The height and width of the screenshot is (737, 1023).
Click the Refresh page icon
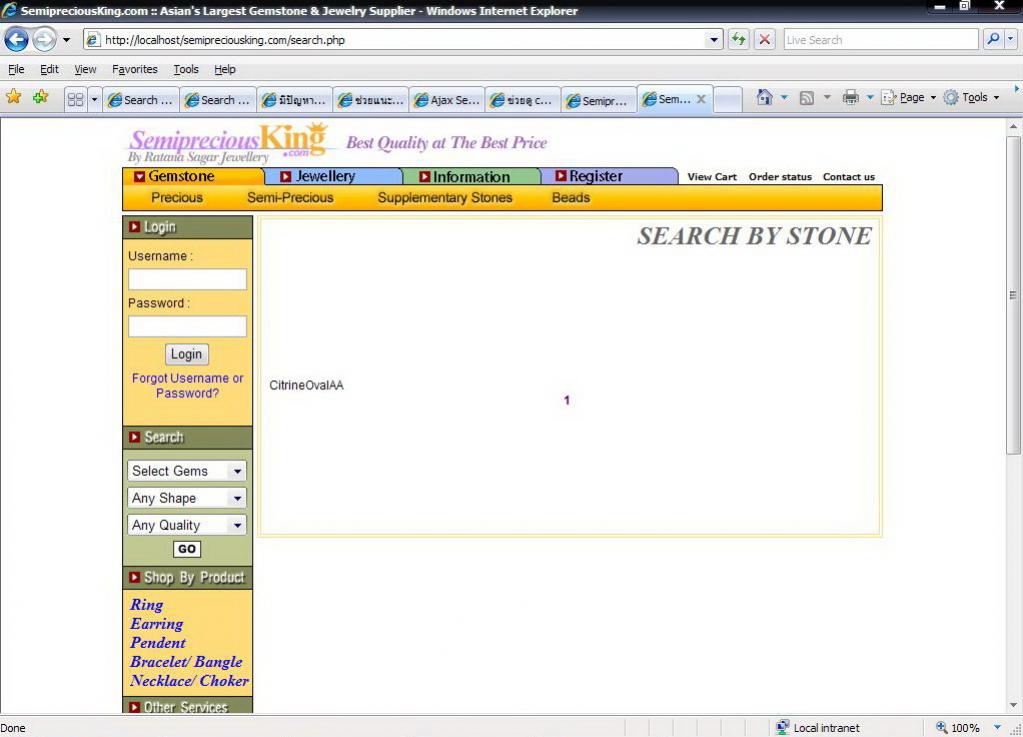[739, 40]
